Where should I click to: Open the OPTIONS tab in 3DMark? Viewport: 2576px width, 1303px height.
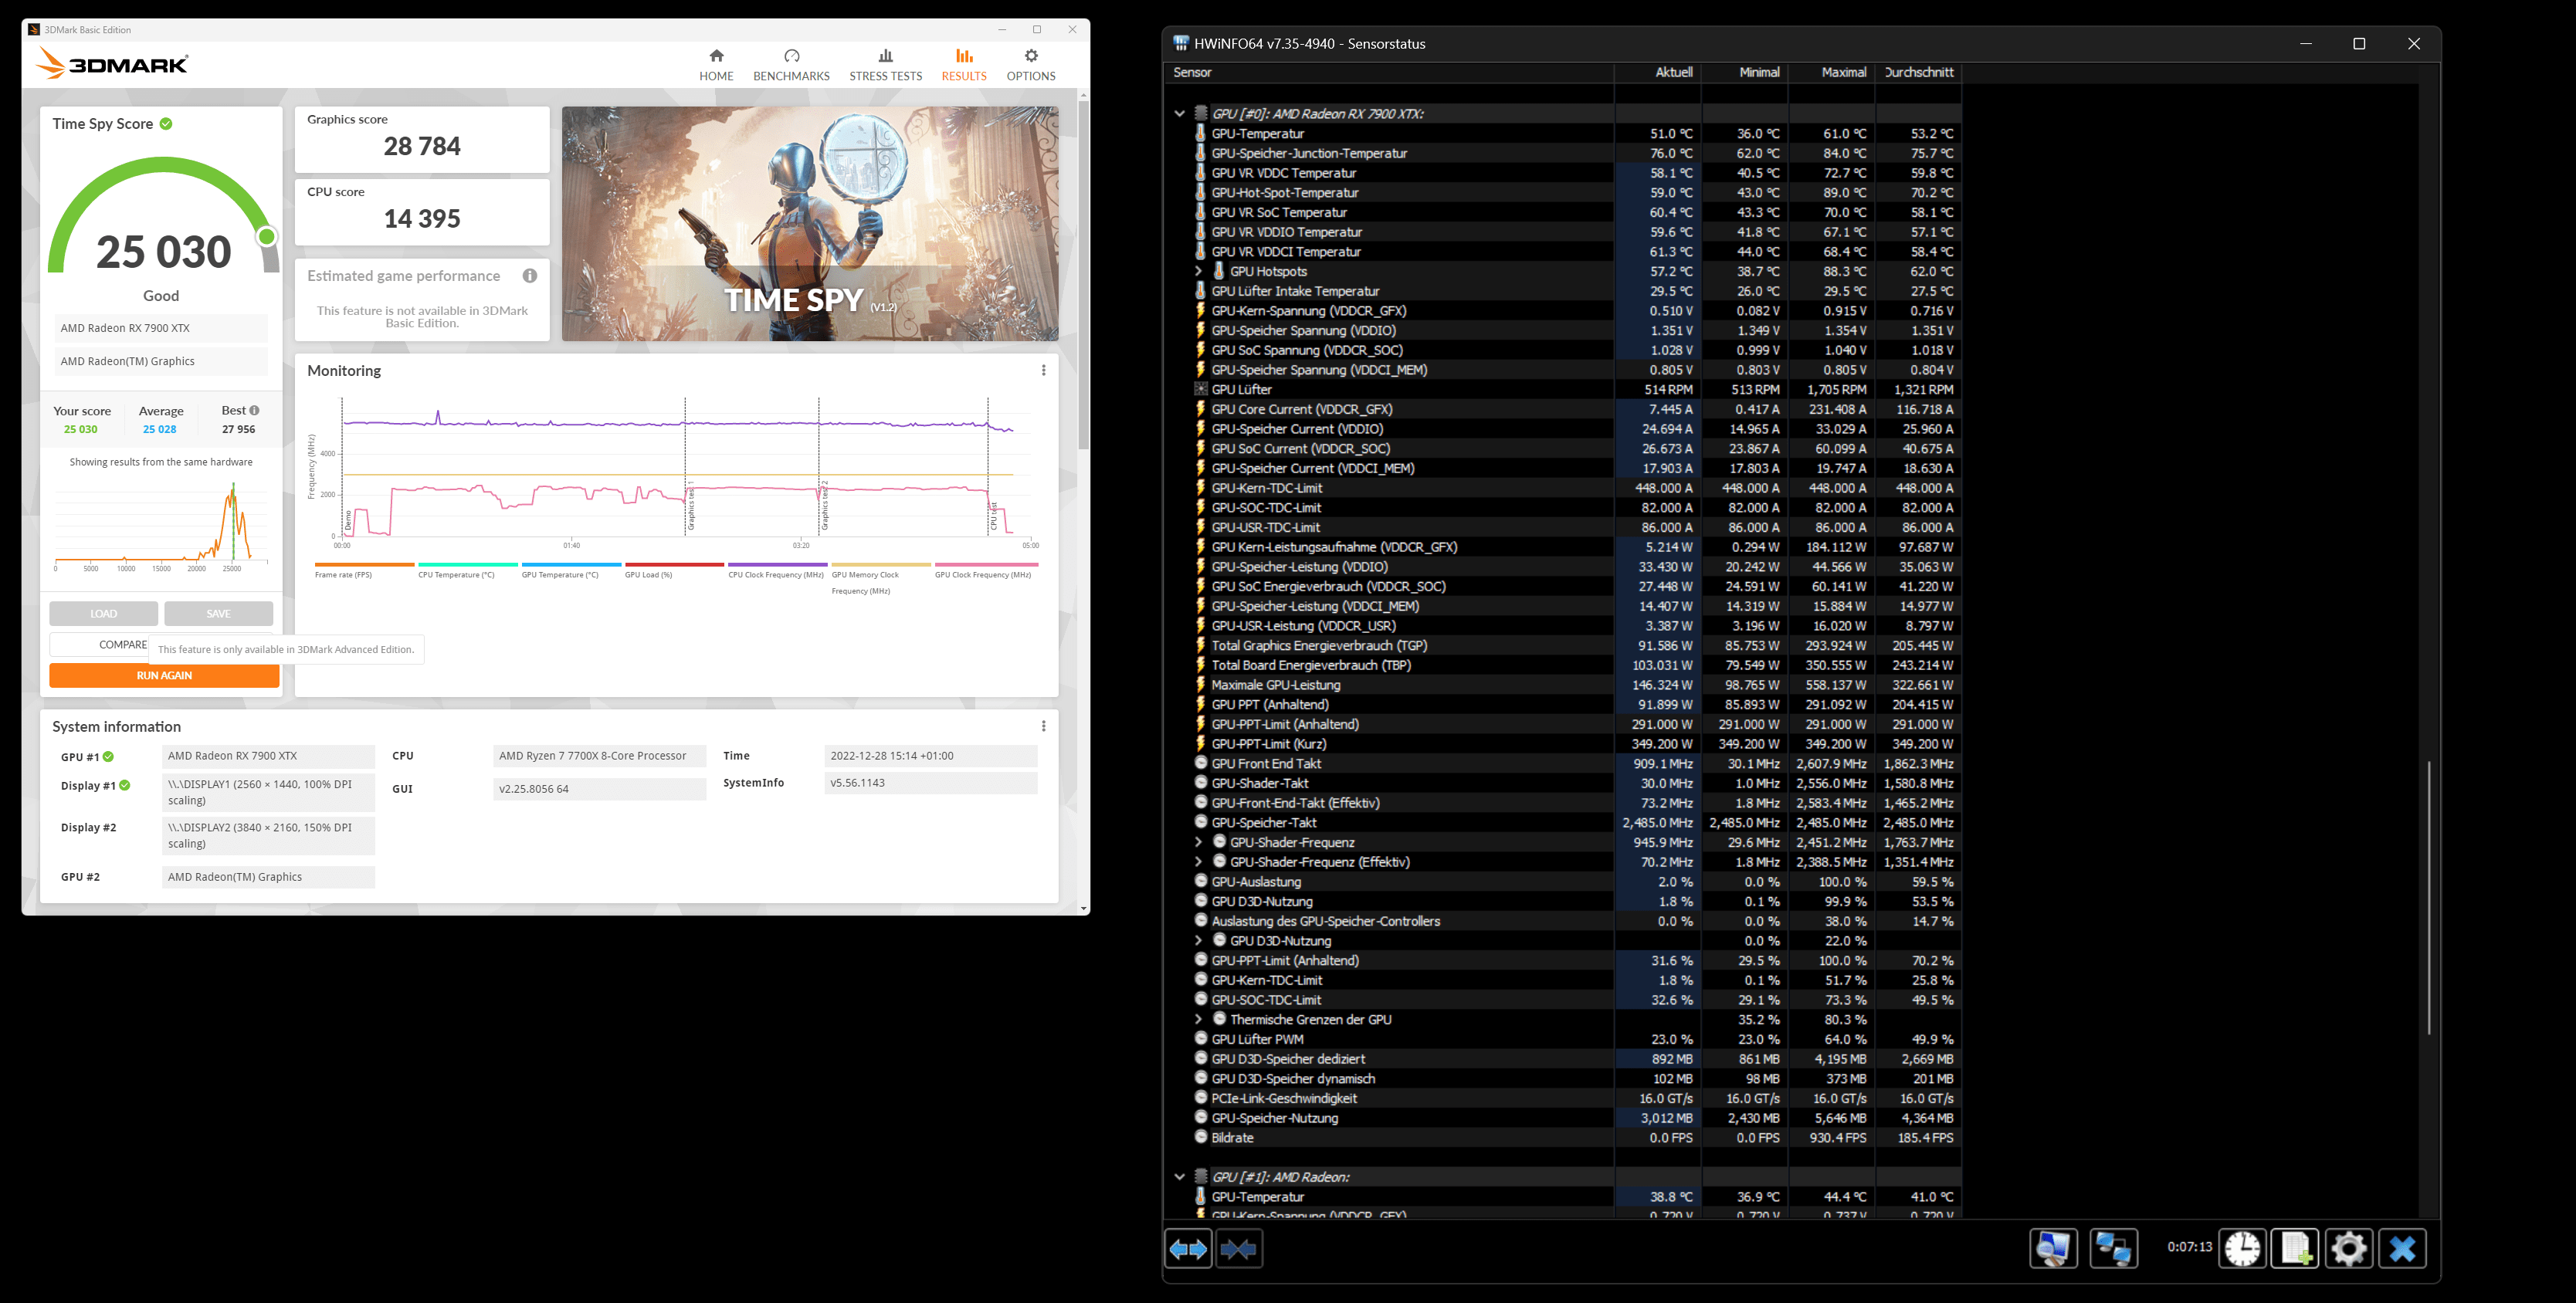[x=1030, y=65]
